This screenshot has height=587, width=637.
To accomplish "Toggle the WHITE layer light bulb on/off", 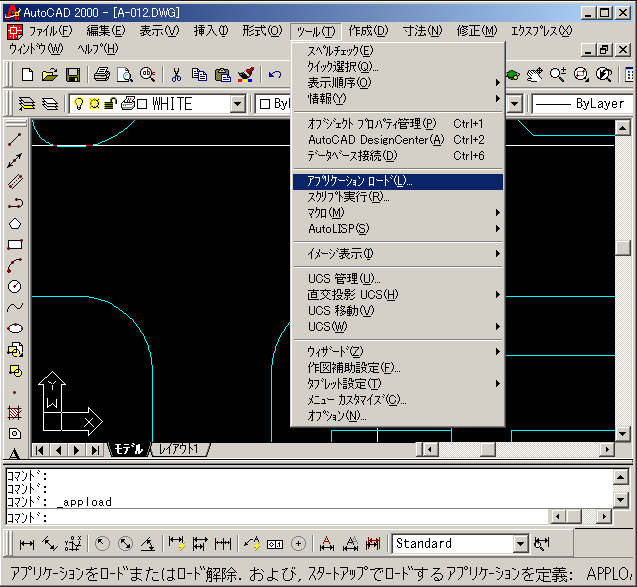I will coord(79,104).
